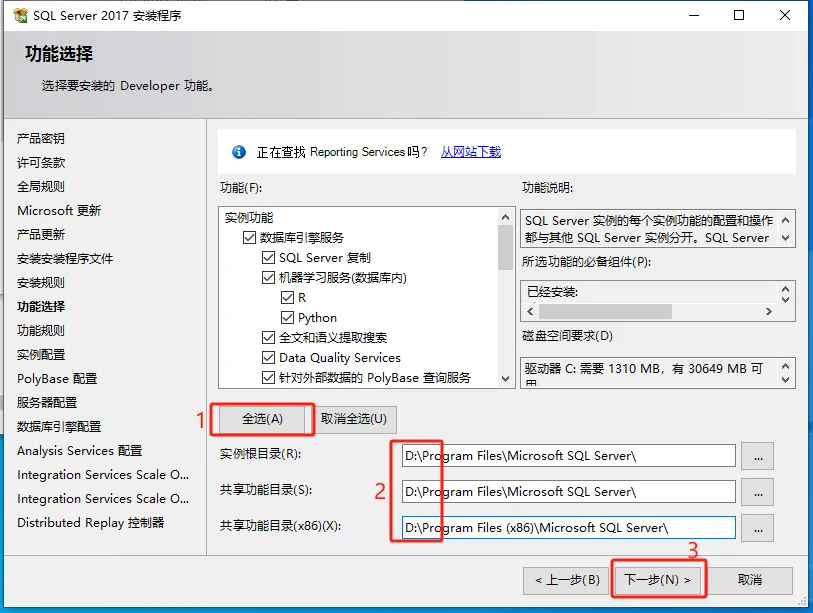
Task: Select 服务器配置 step in sidebar
Action: coord(47,402)
